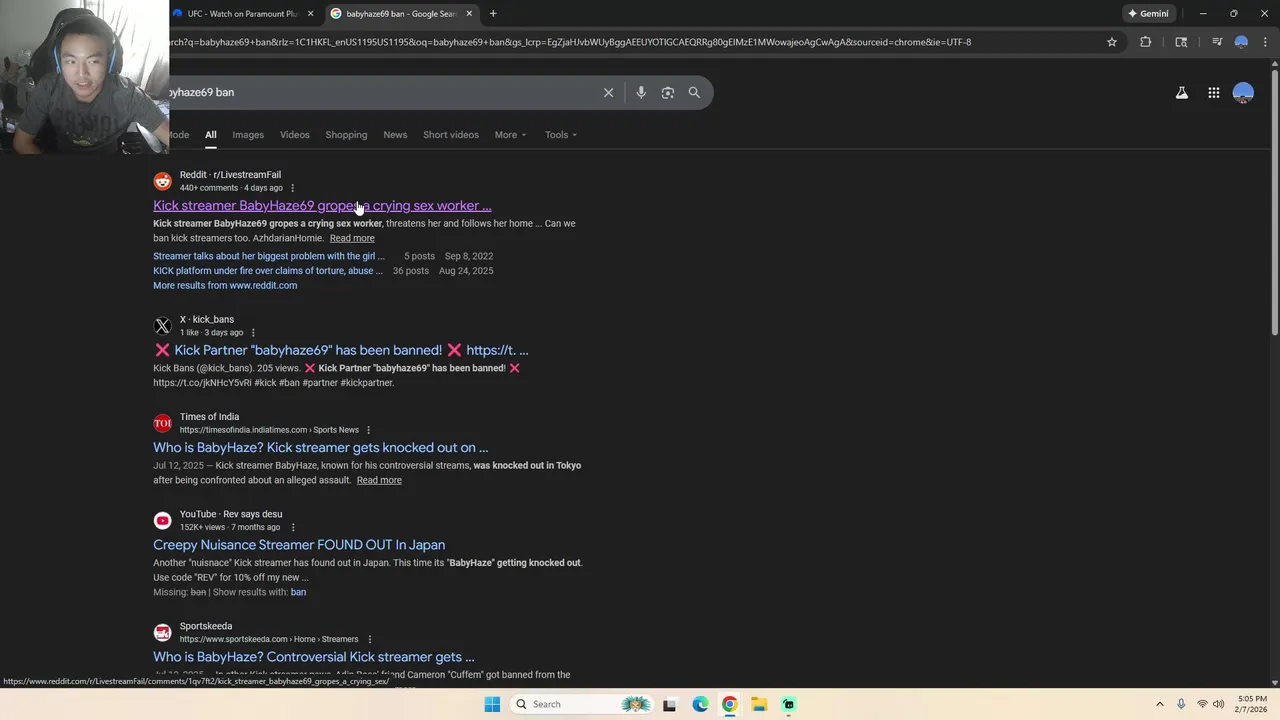
Task: Open the UFC Paramount Plus tab
Action: [x=238, y=14]
